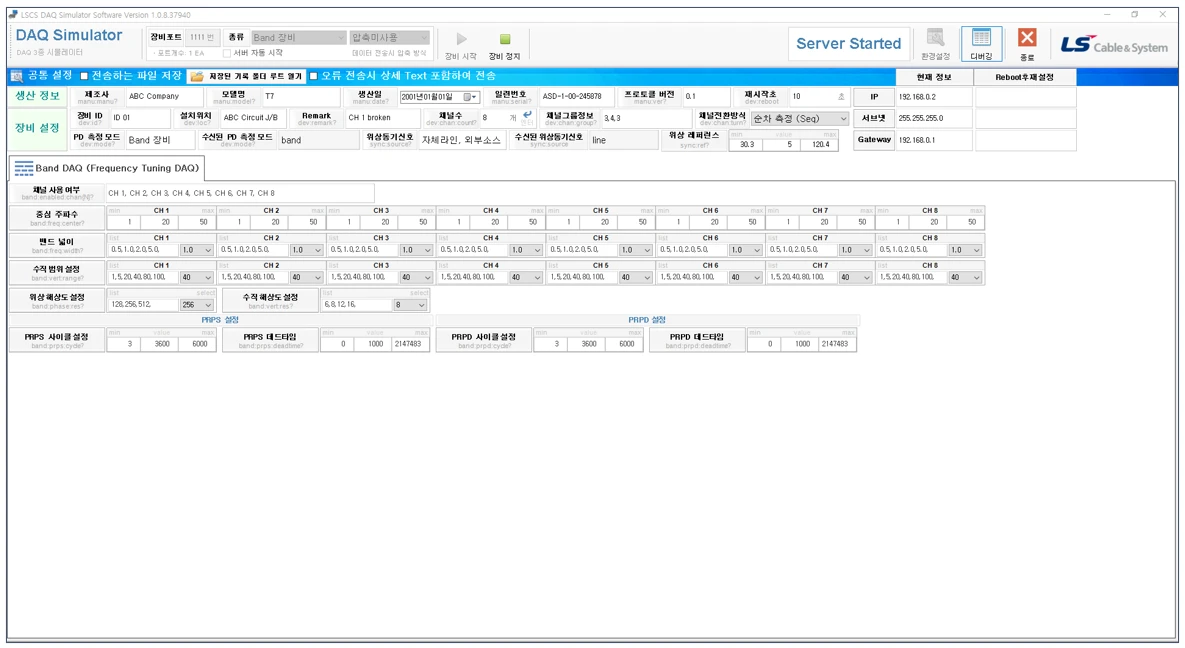Click the red 종료 exit icon
Screen dimensions: 1185x648
[x=1026, y=38]
